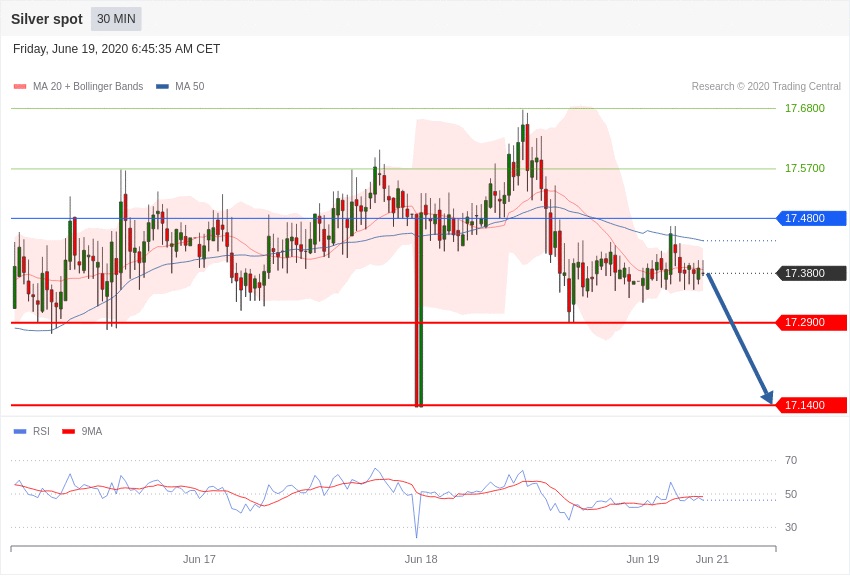Click the pink MA 20 + Bollinger Bands swatch
The width and height of the screenshot is (850, 576).
(x=20, y=87)
